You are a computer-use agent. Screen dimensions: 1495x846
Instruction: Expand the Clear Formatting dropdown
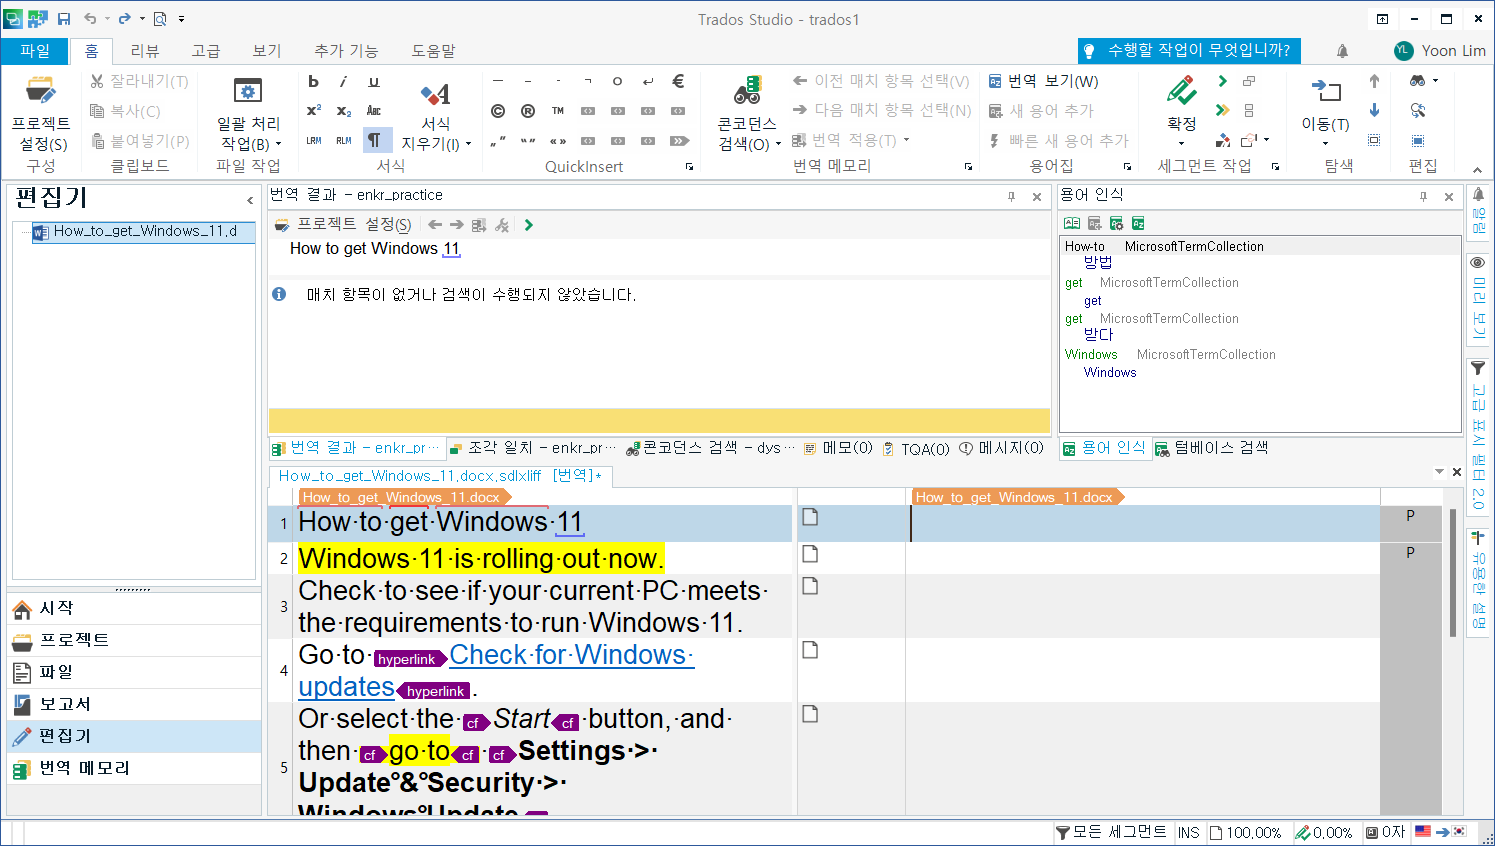[x=468, y=144]
